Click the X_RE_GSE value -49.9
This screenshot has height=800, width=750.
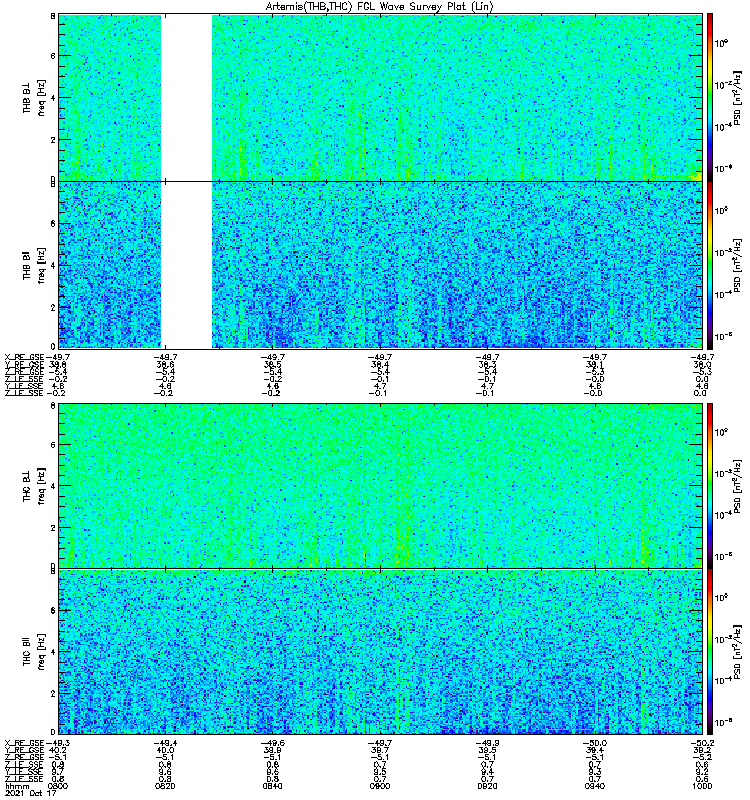[x=487, y=743]
